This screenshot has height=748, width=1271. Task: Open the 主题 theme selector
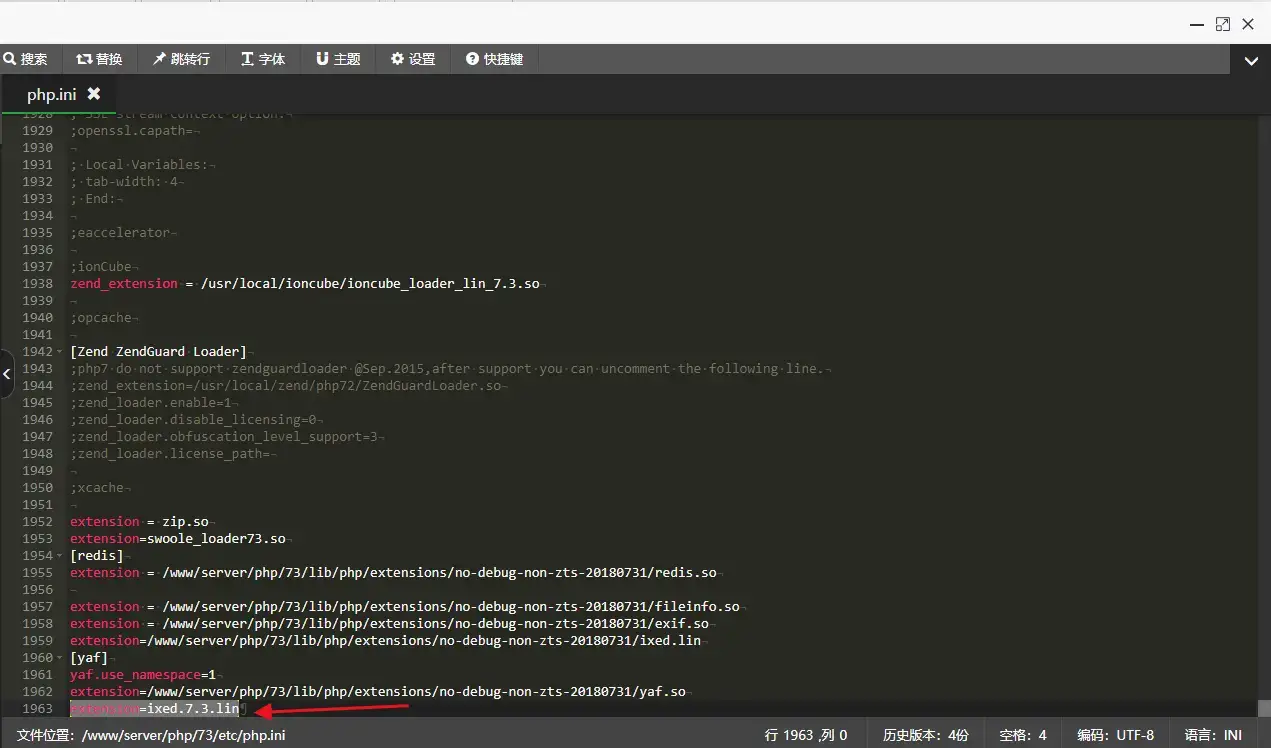click(338, 59)
